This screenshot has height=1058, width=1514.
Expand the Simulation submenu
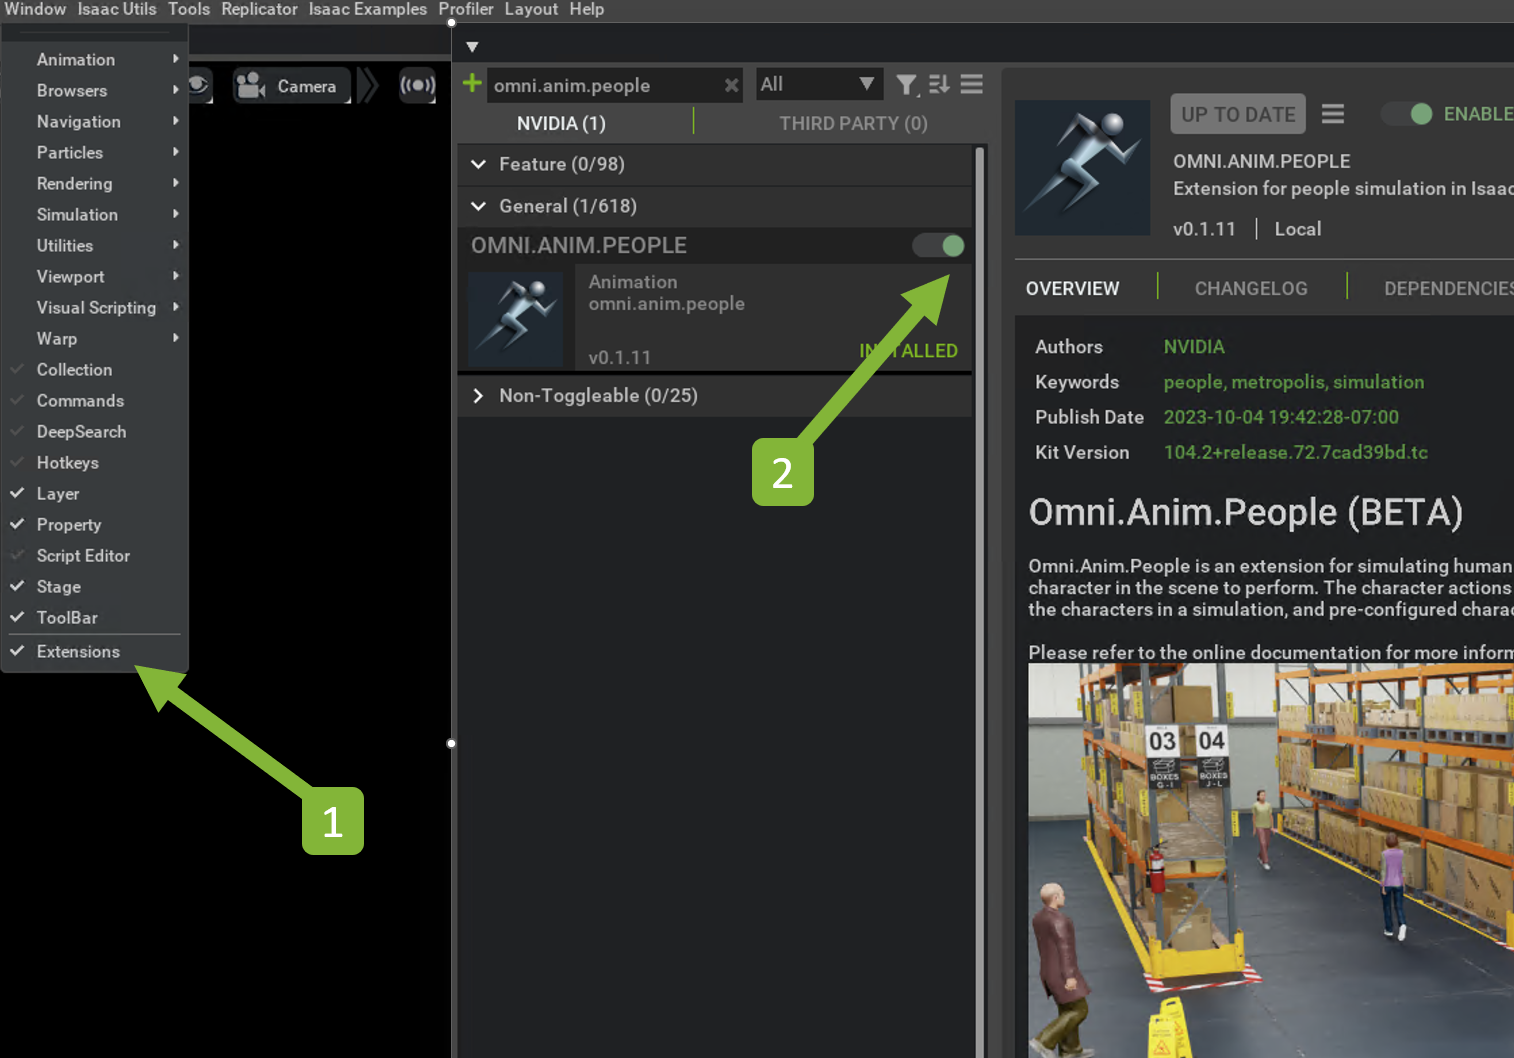coord(94,215)
